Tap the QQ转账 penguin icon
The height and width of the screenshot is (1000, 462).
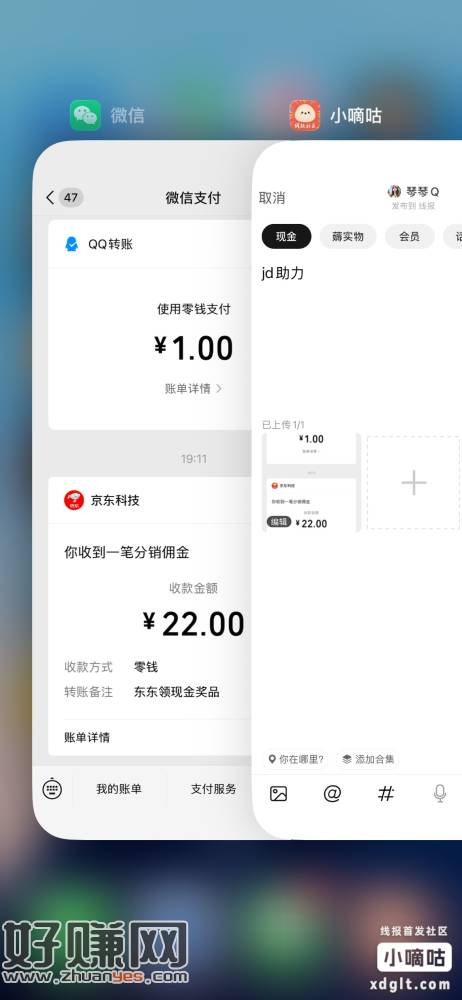pos(71,244)
